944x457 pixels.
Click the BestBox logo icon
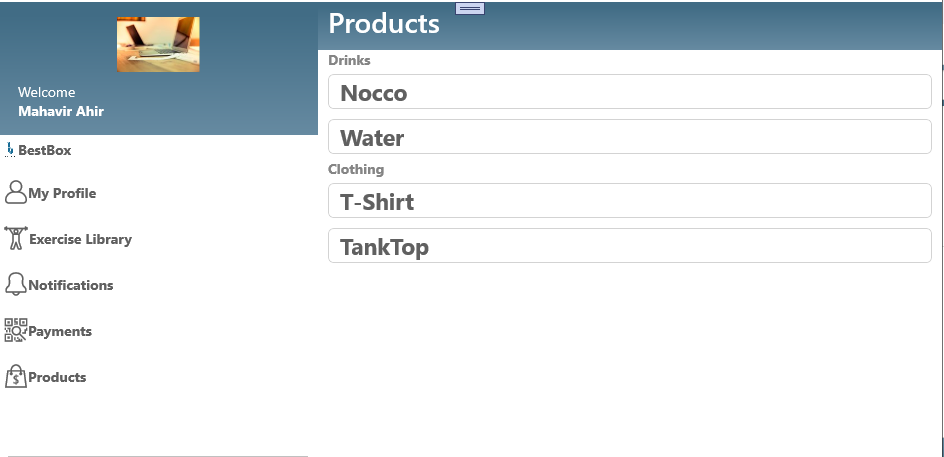coord(10,150)
